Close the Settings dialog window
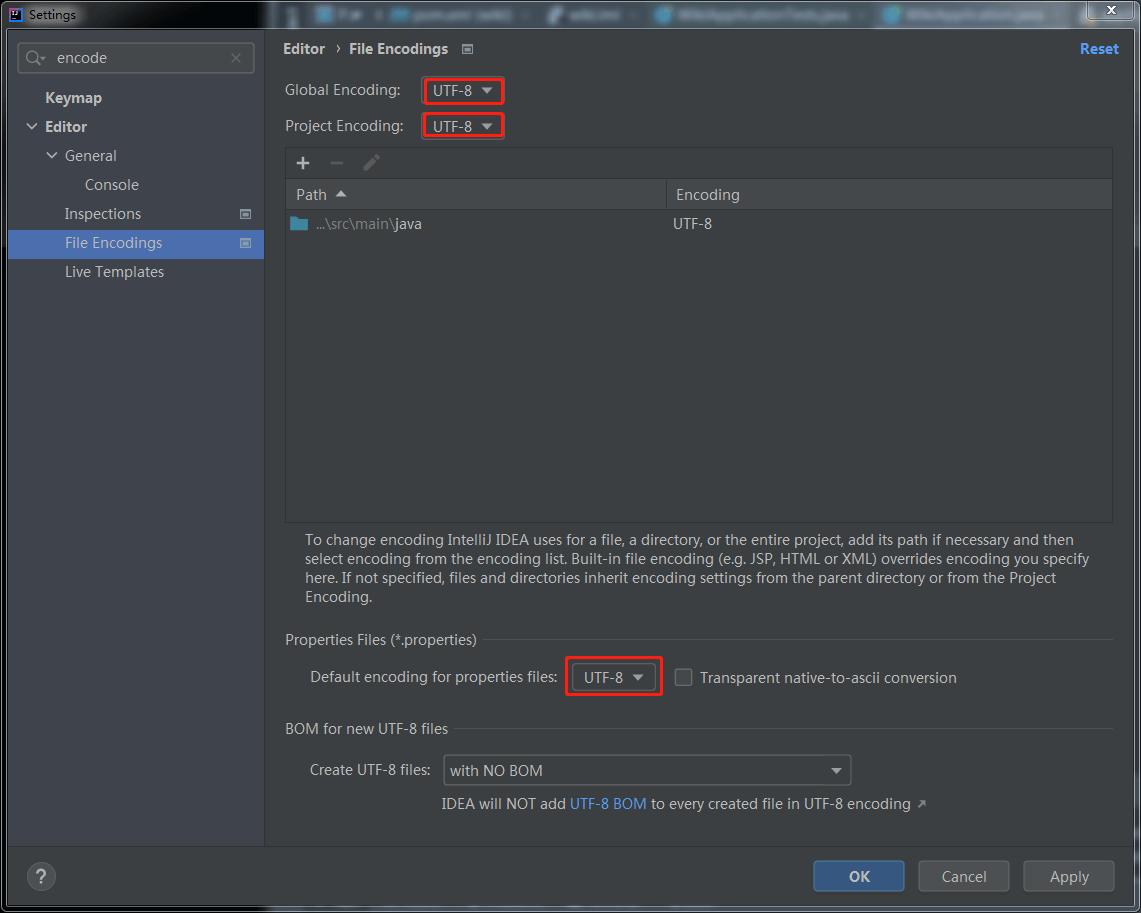Image resolution: width=1141 pixels, height=913 pixels. [x=1111, y=9]
